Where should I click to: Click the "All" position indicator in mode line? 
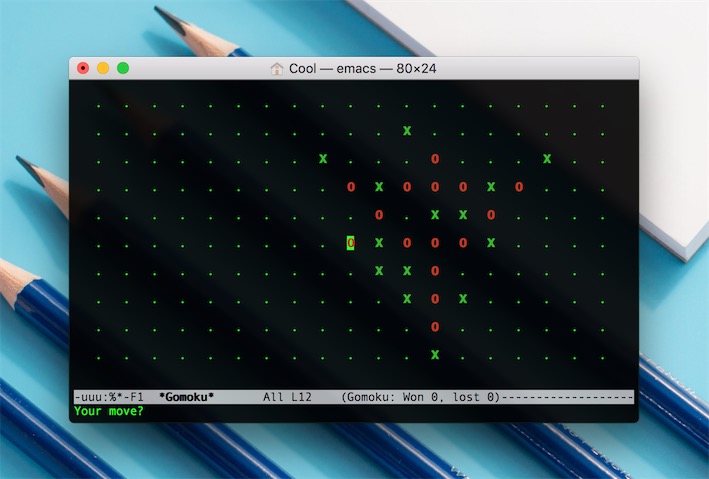[273, 397]
